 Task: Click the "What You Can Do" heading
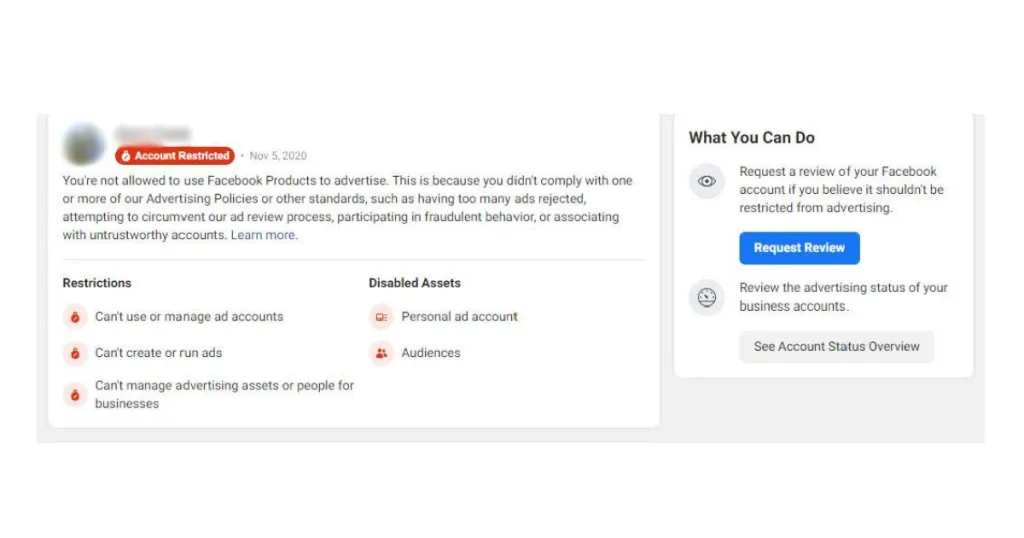click(752, 138)
